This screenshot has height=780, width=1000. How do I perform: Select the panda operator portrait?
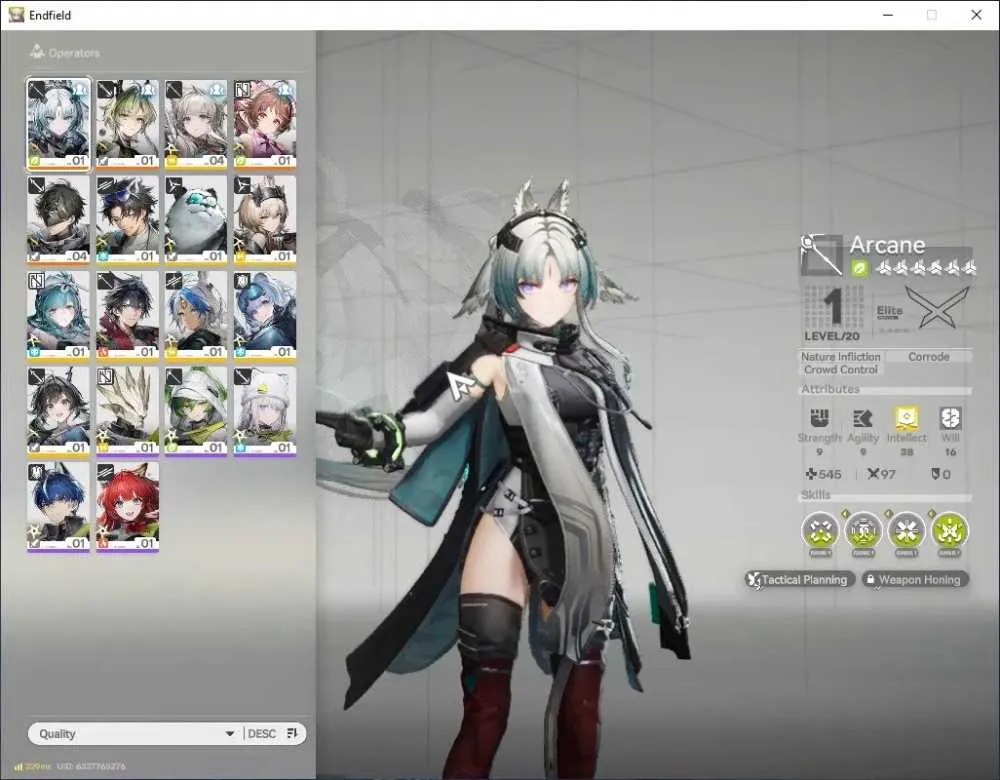click(x=196, y=219)
